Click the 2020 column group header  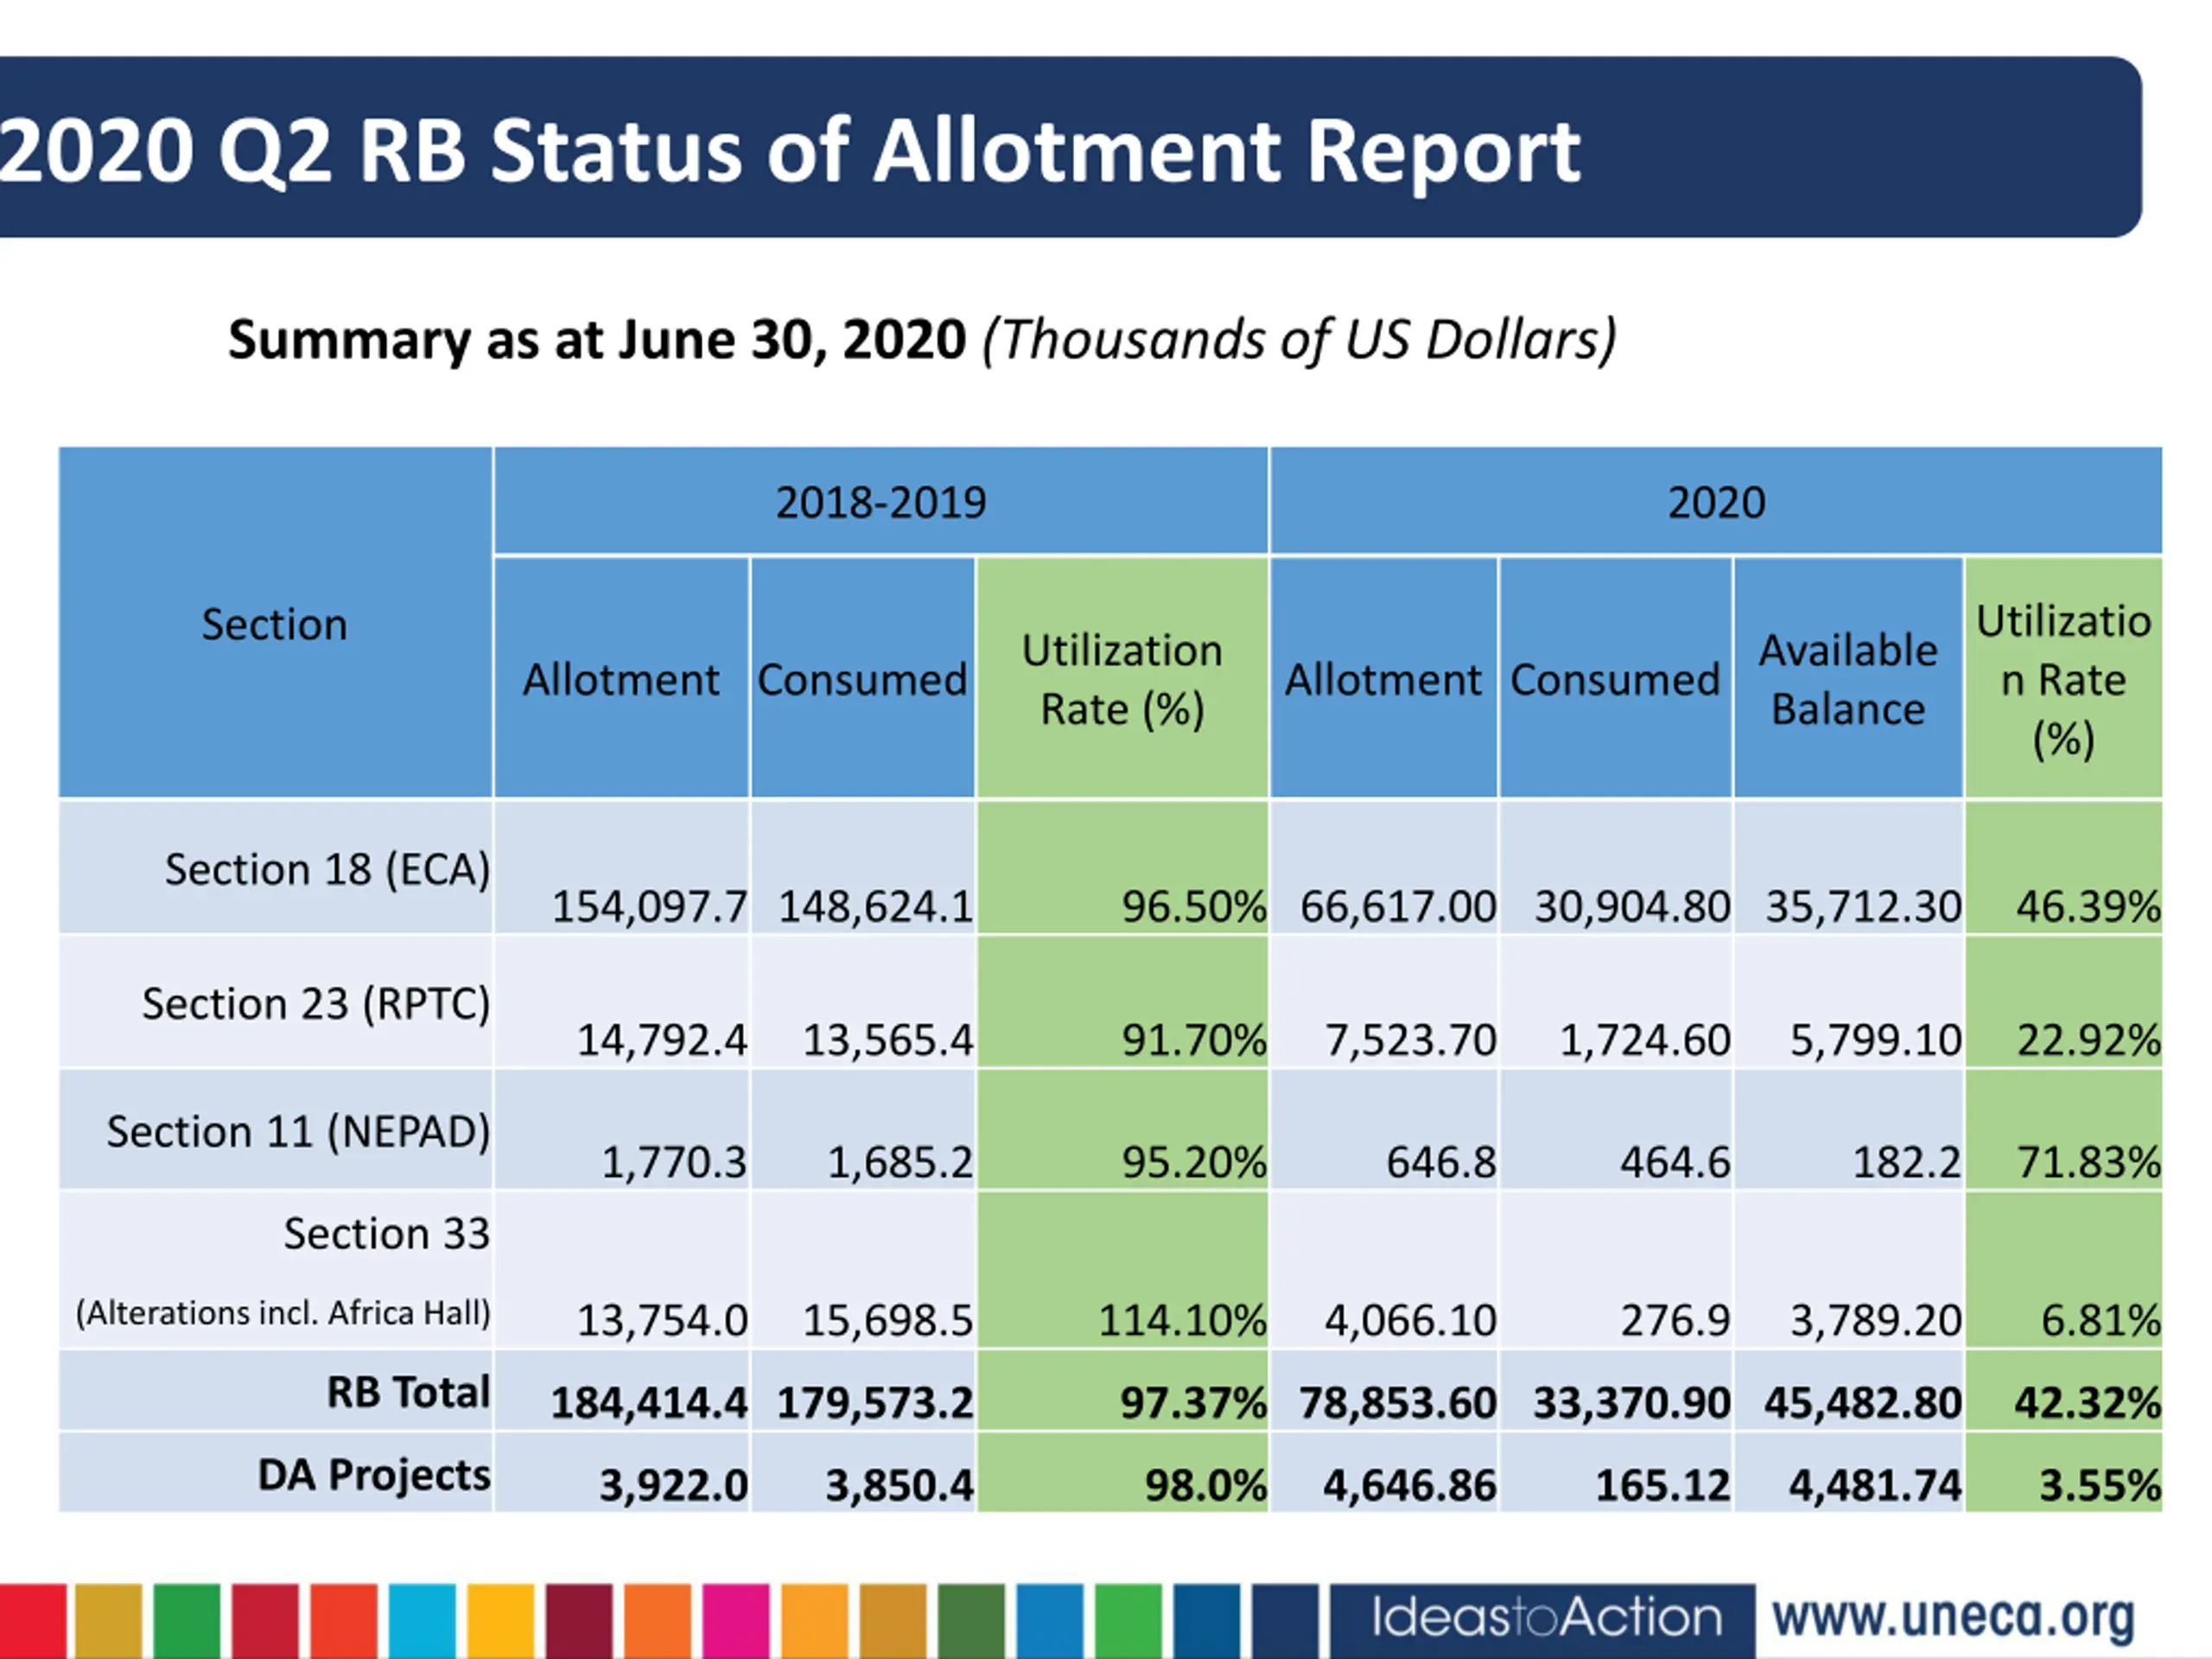pos(1716,502)
